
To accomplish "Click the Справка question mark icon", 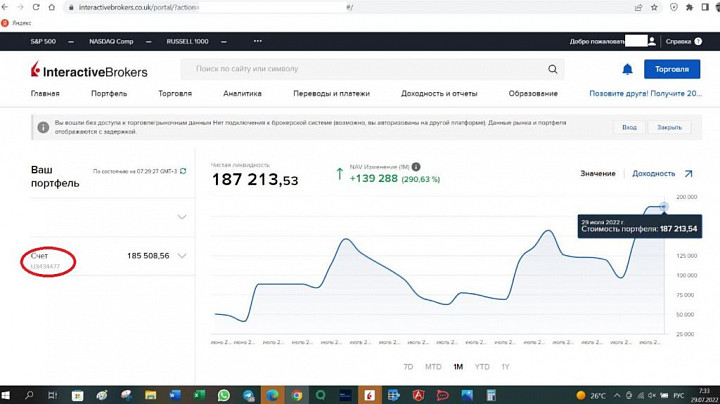I will pos(698,41).
